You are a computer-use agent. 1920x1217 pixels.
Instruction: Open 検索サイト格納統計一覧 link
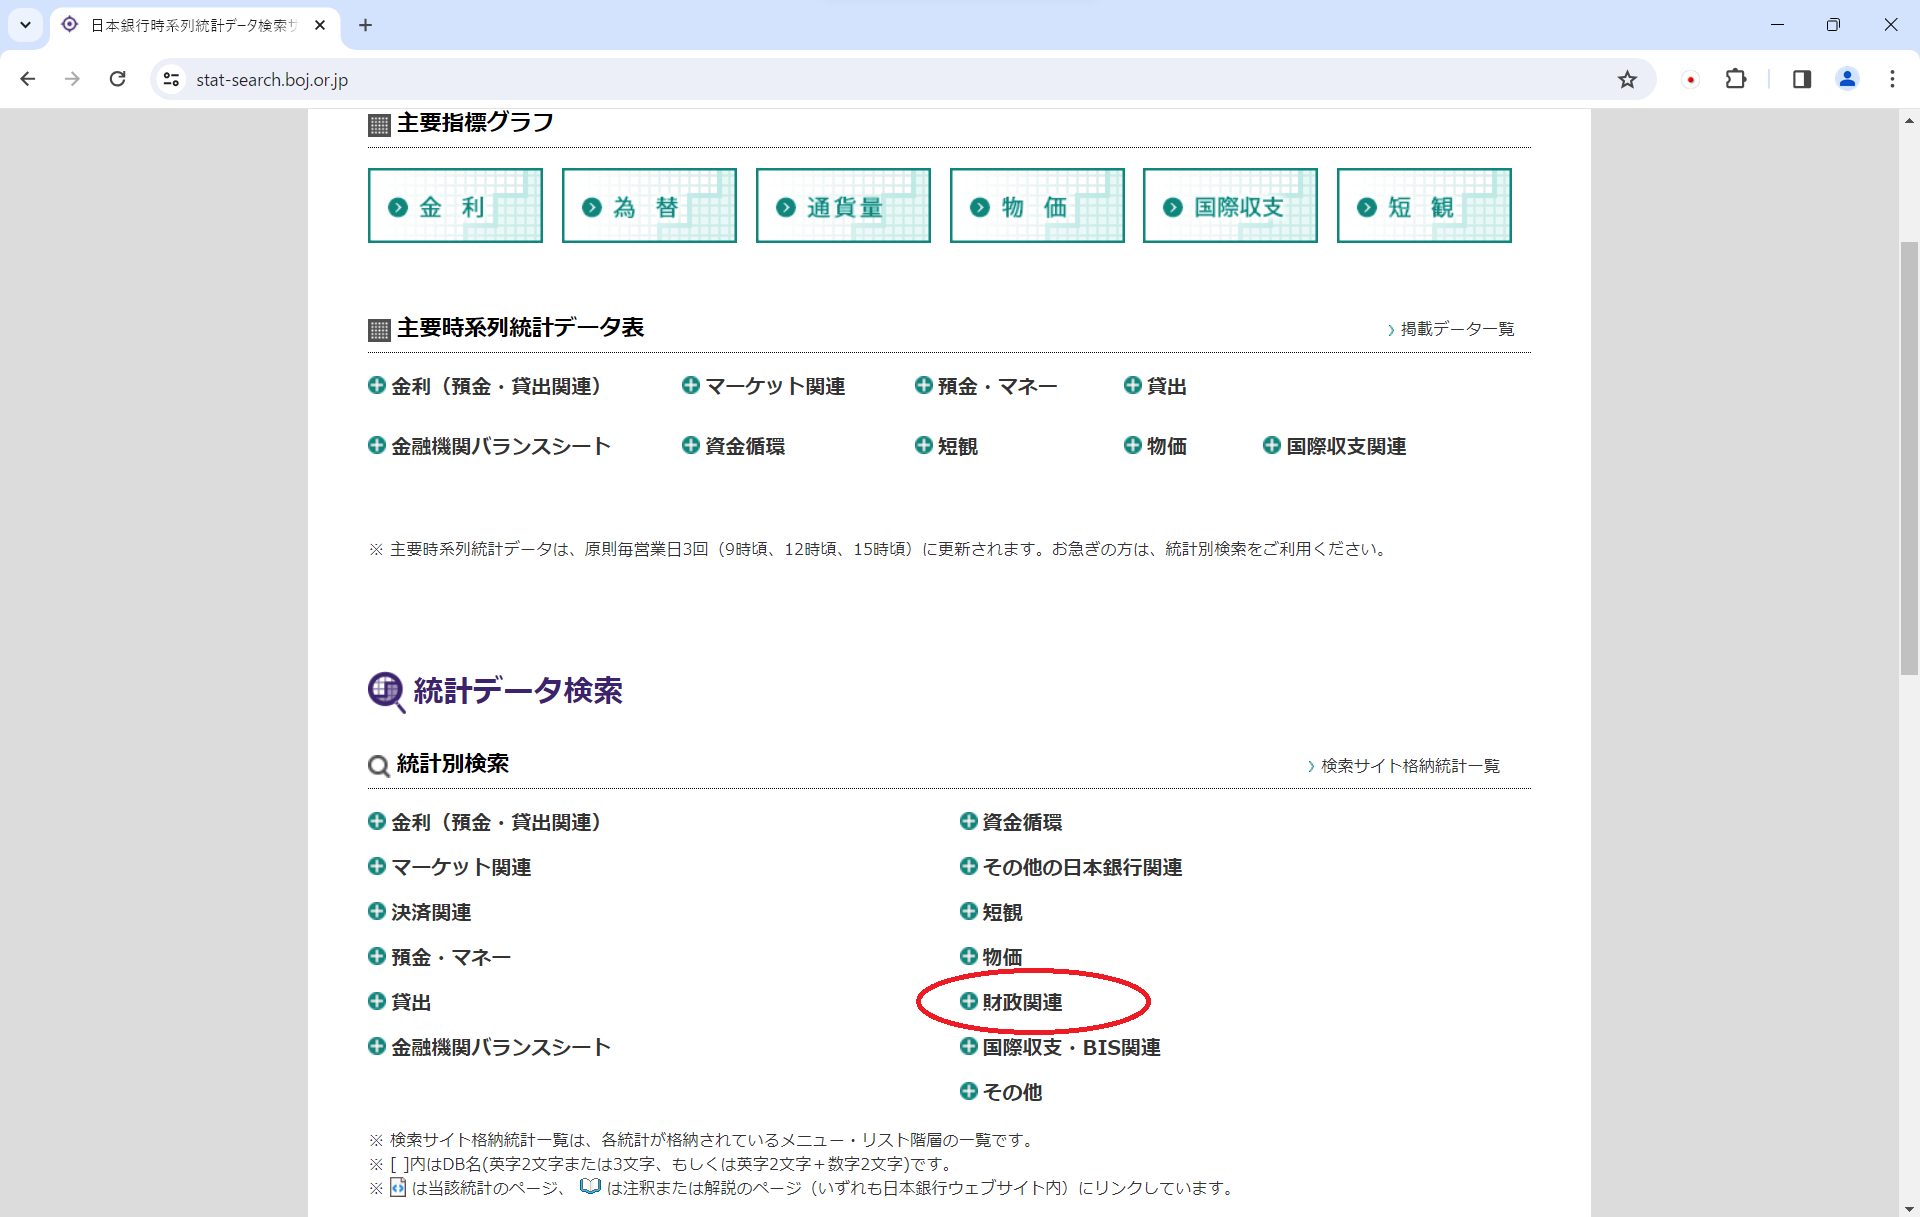pyautogui.click(x=1409, y=766)
